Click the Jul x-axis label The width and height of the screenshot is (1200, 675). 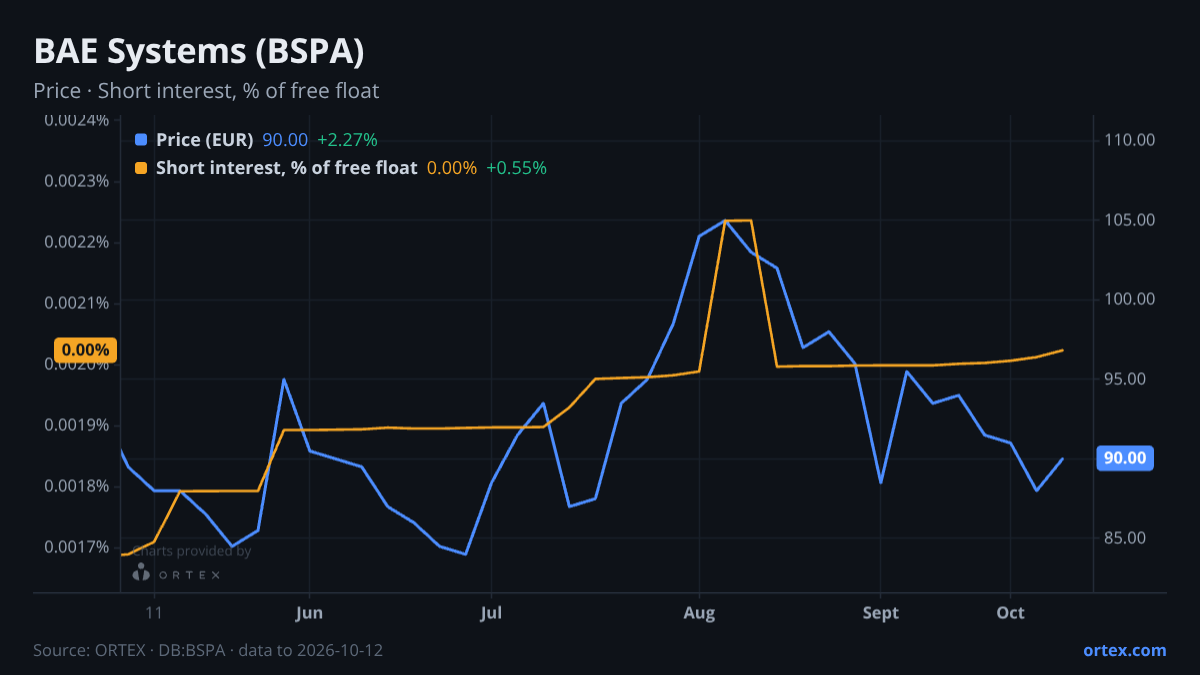(x=491, y=613)
